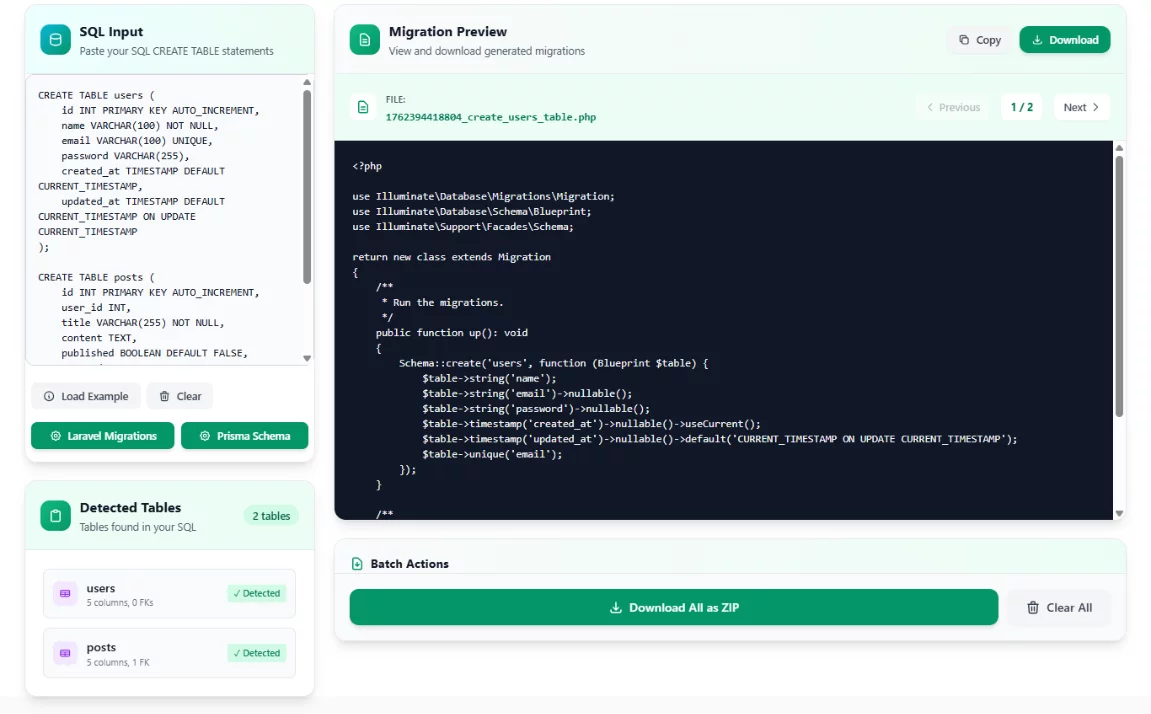Click the clipboard icon on Detected Tables header
1151x714 pixels.
pyautogui.click(x=55, y=516)
